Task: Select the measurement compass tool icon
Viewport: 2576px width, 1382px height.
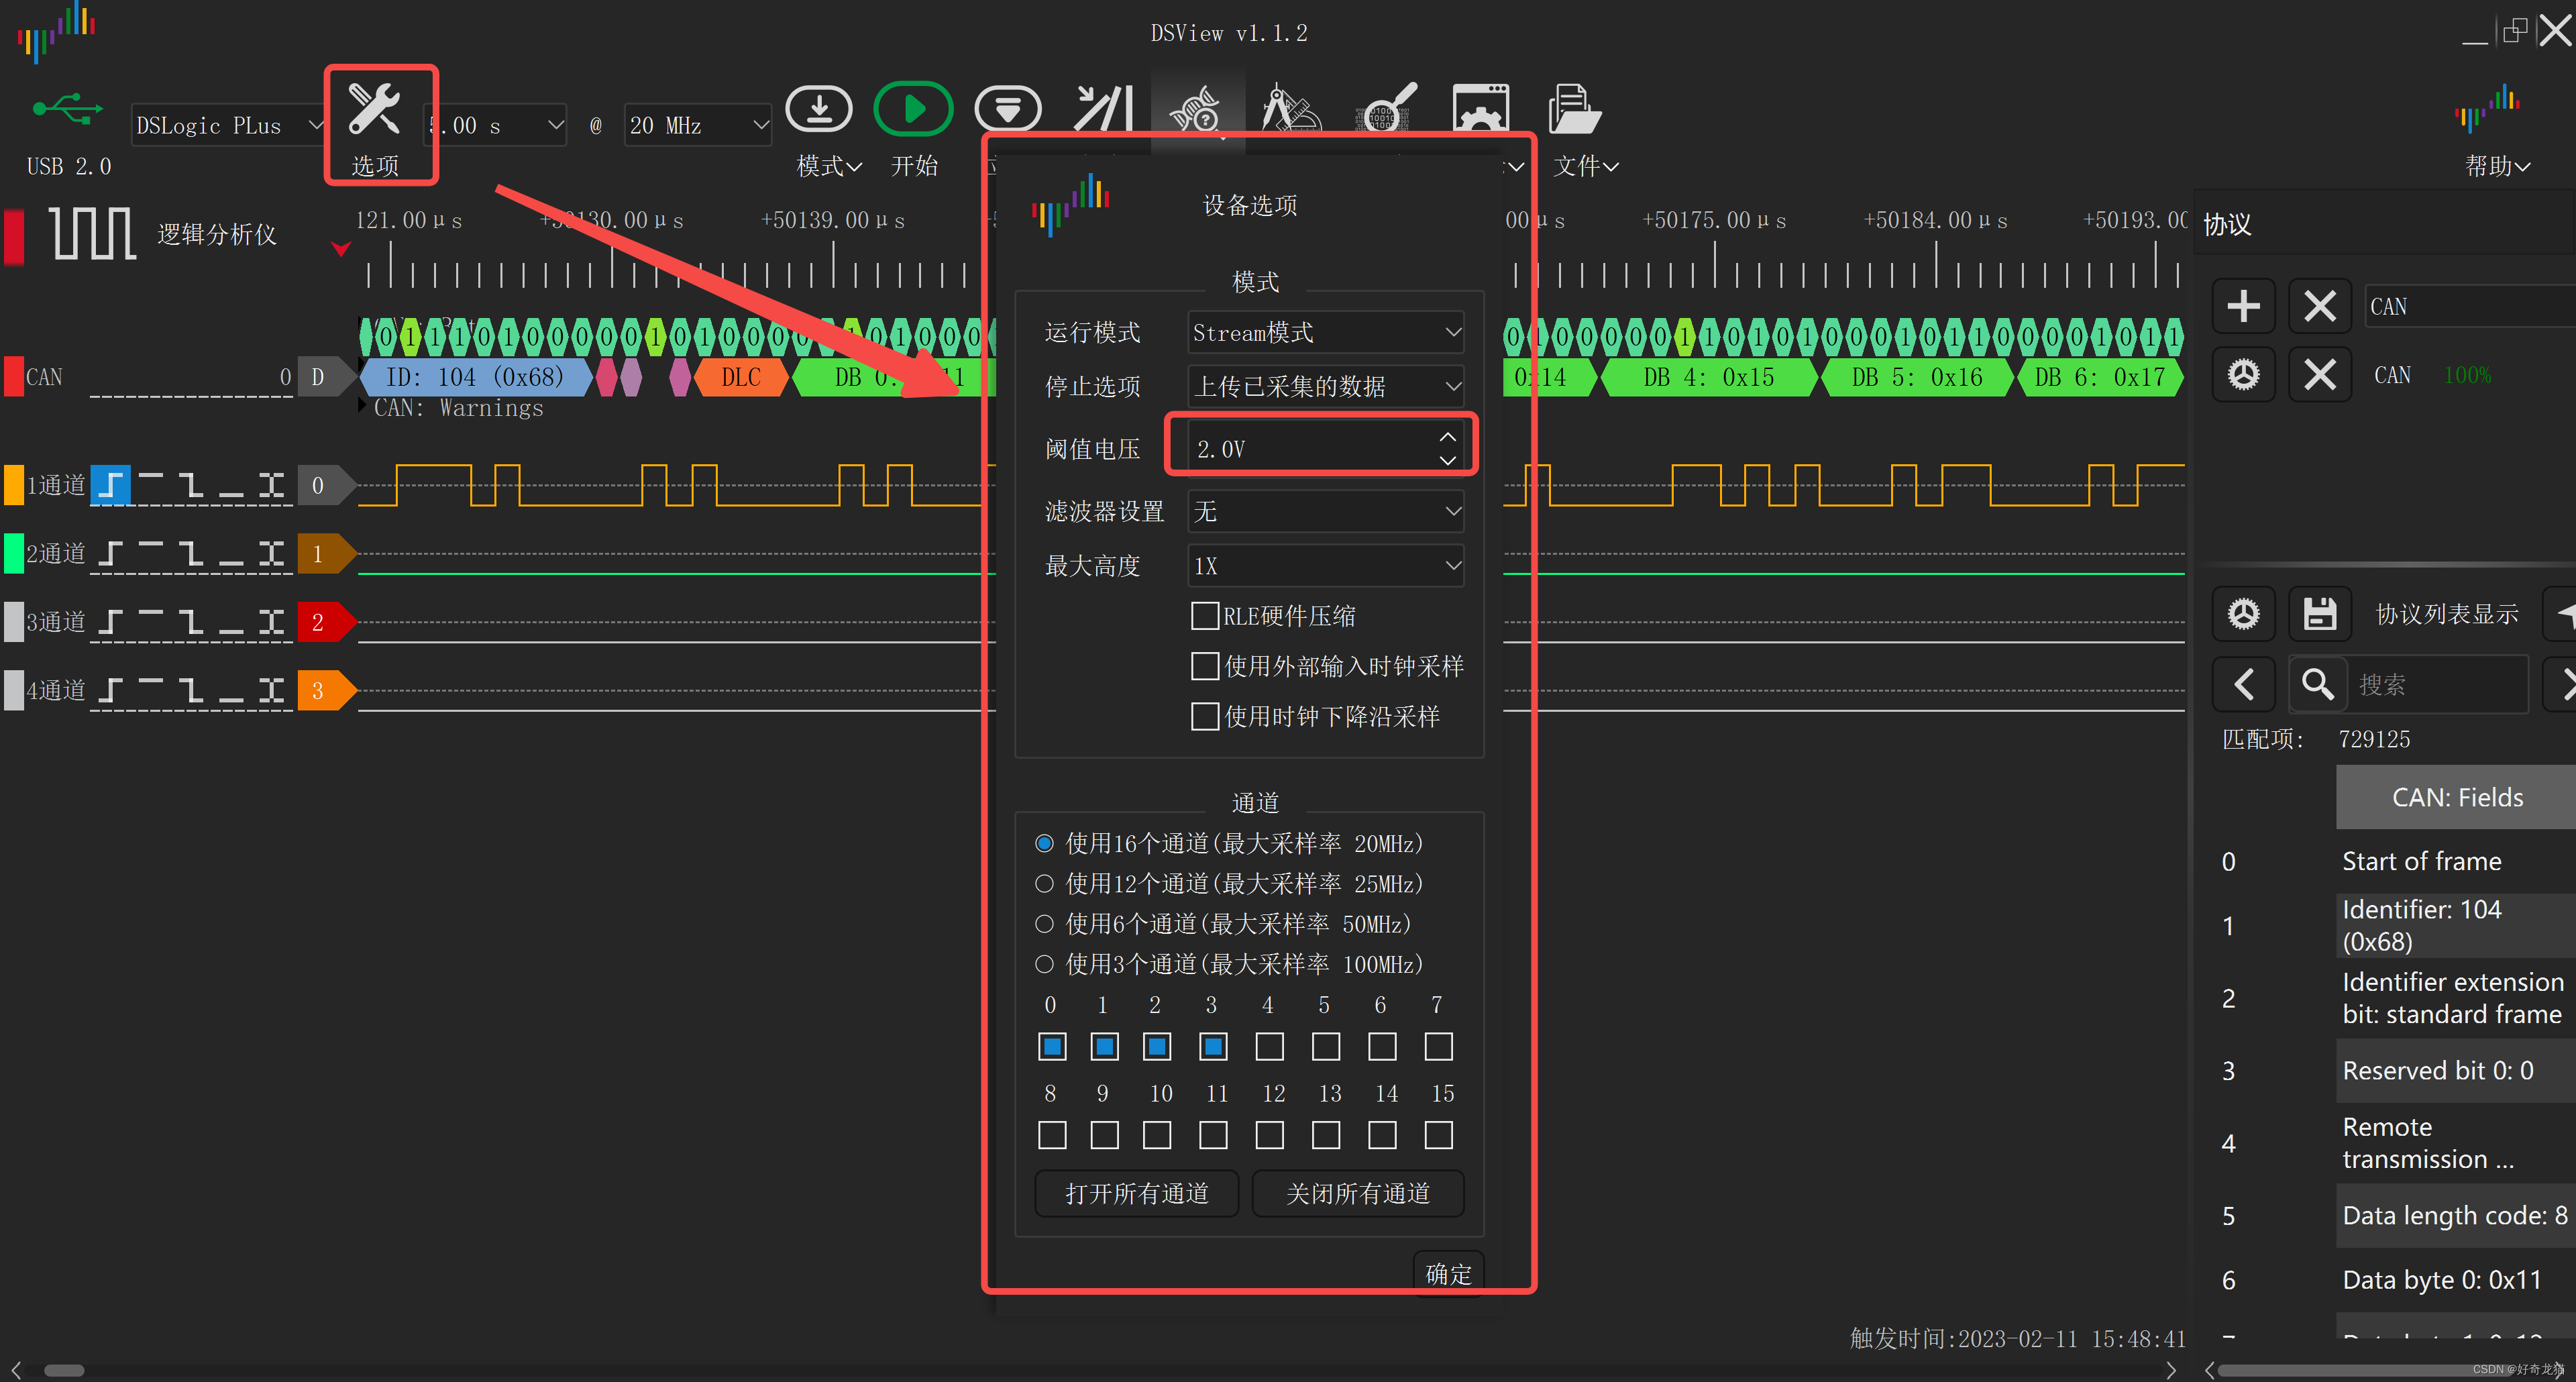Action: coord(1292,108)
